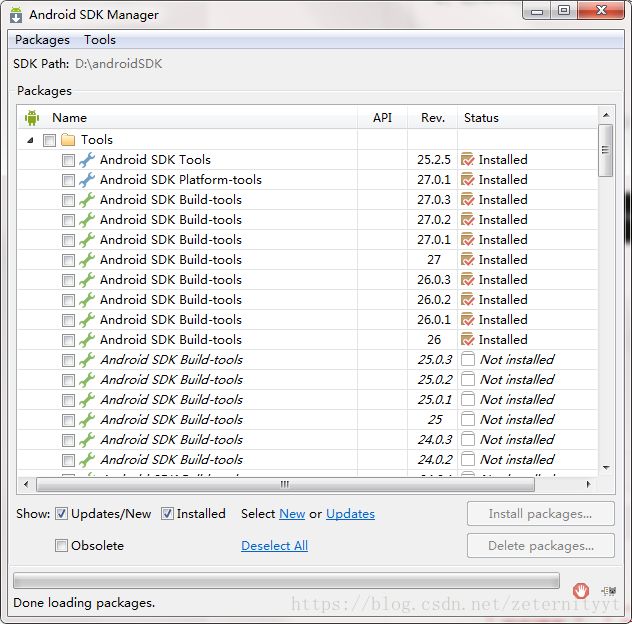Click not-installed status icon for rev 25.0.3

(x=468, y=359)
